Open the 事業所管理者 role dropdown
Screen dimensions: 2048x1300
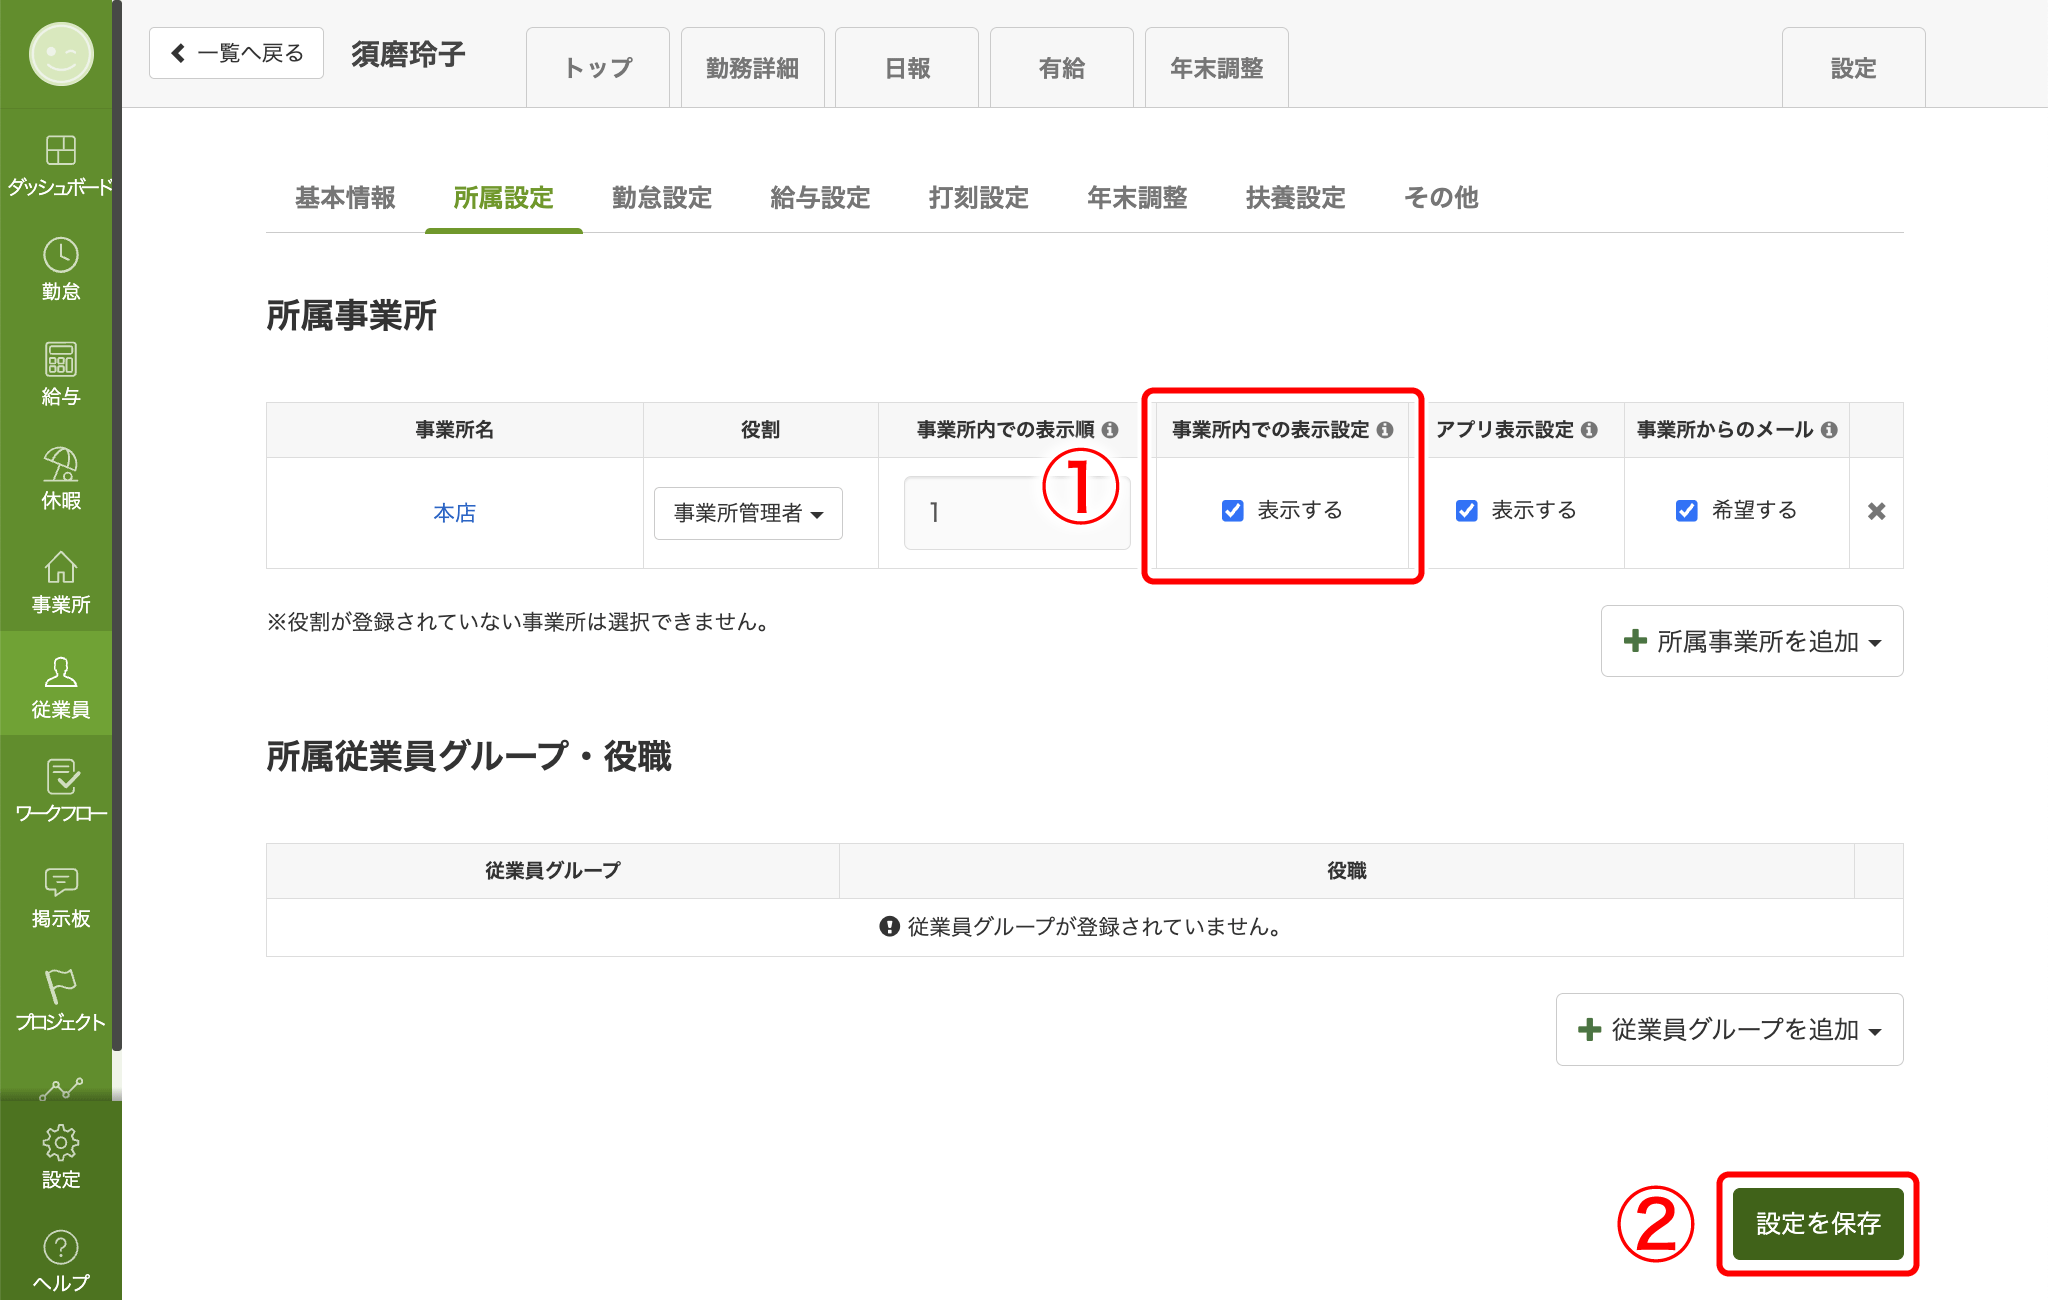click(748, 513)
